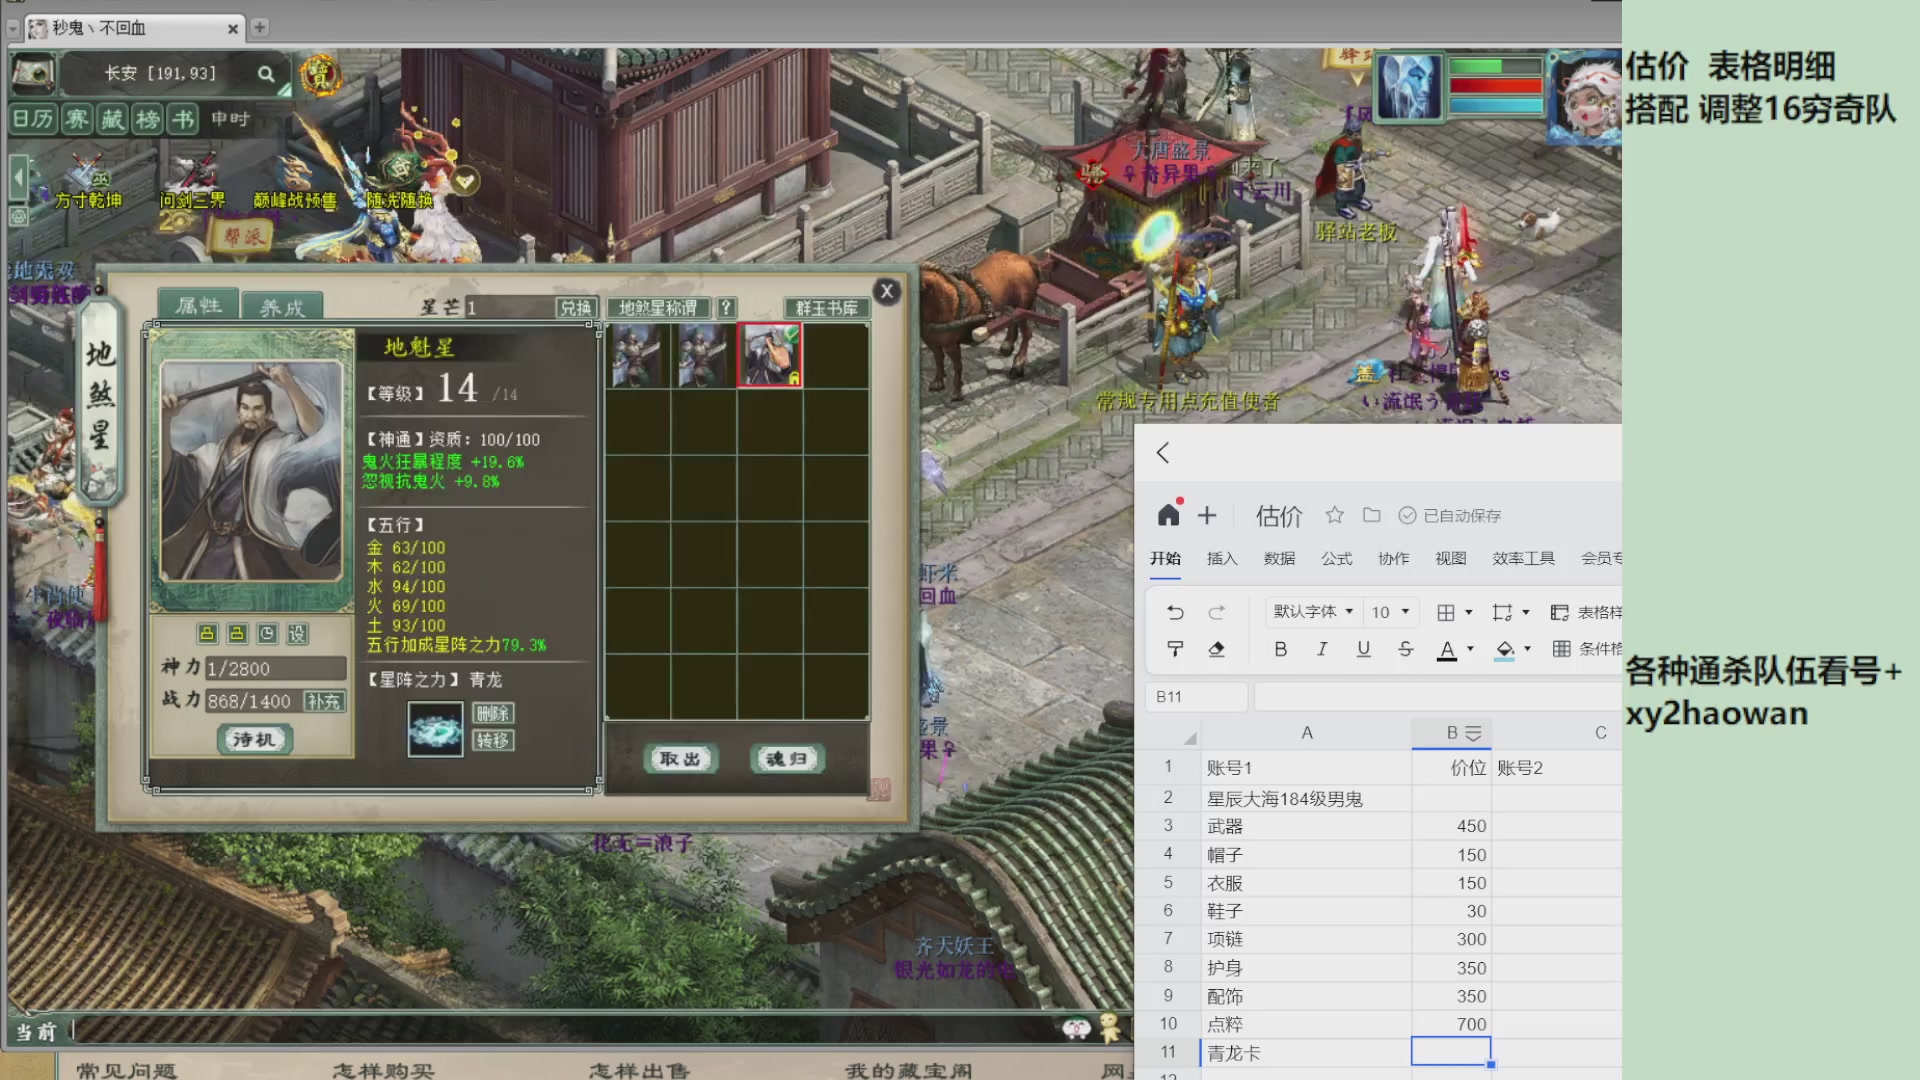Select cell containing 青龙卡
Viewport: 1920px width, 1080px height.
1305,1053
